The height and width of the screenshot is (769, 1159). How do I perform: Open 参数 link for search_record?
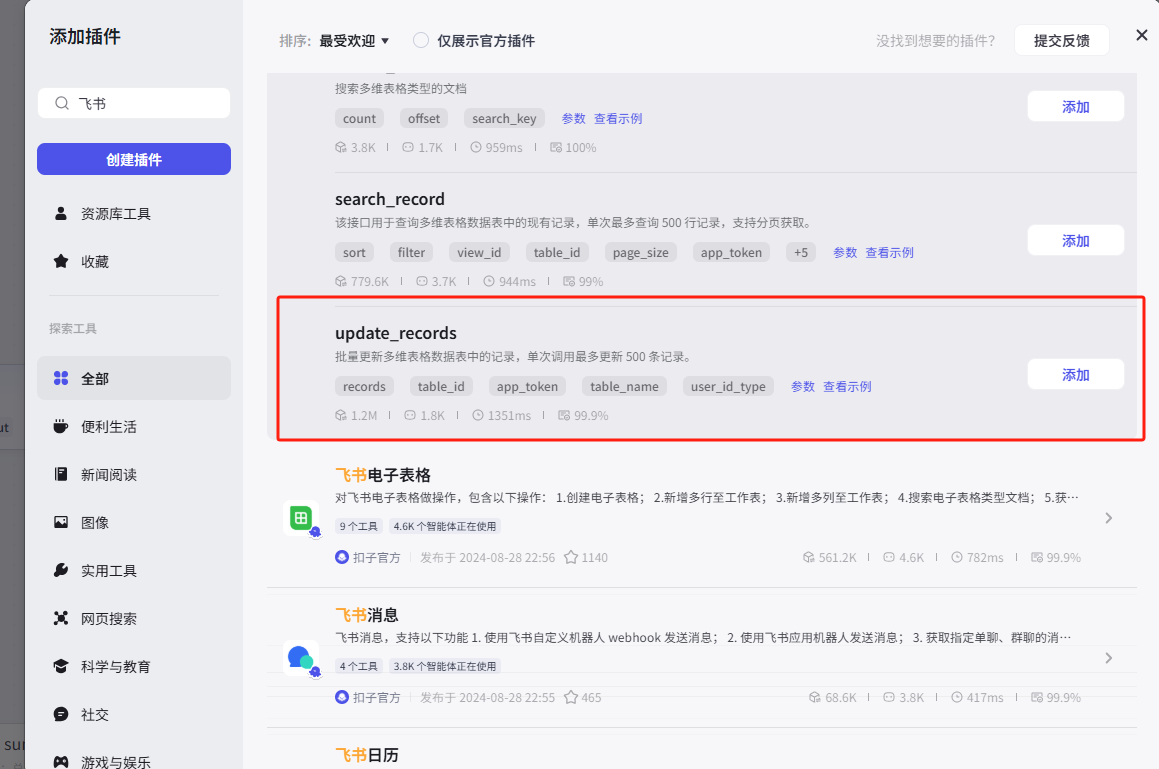point(845,252)
